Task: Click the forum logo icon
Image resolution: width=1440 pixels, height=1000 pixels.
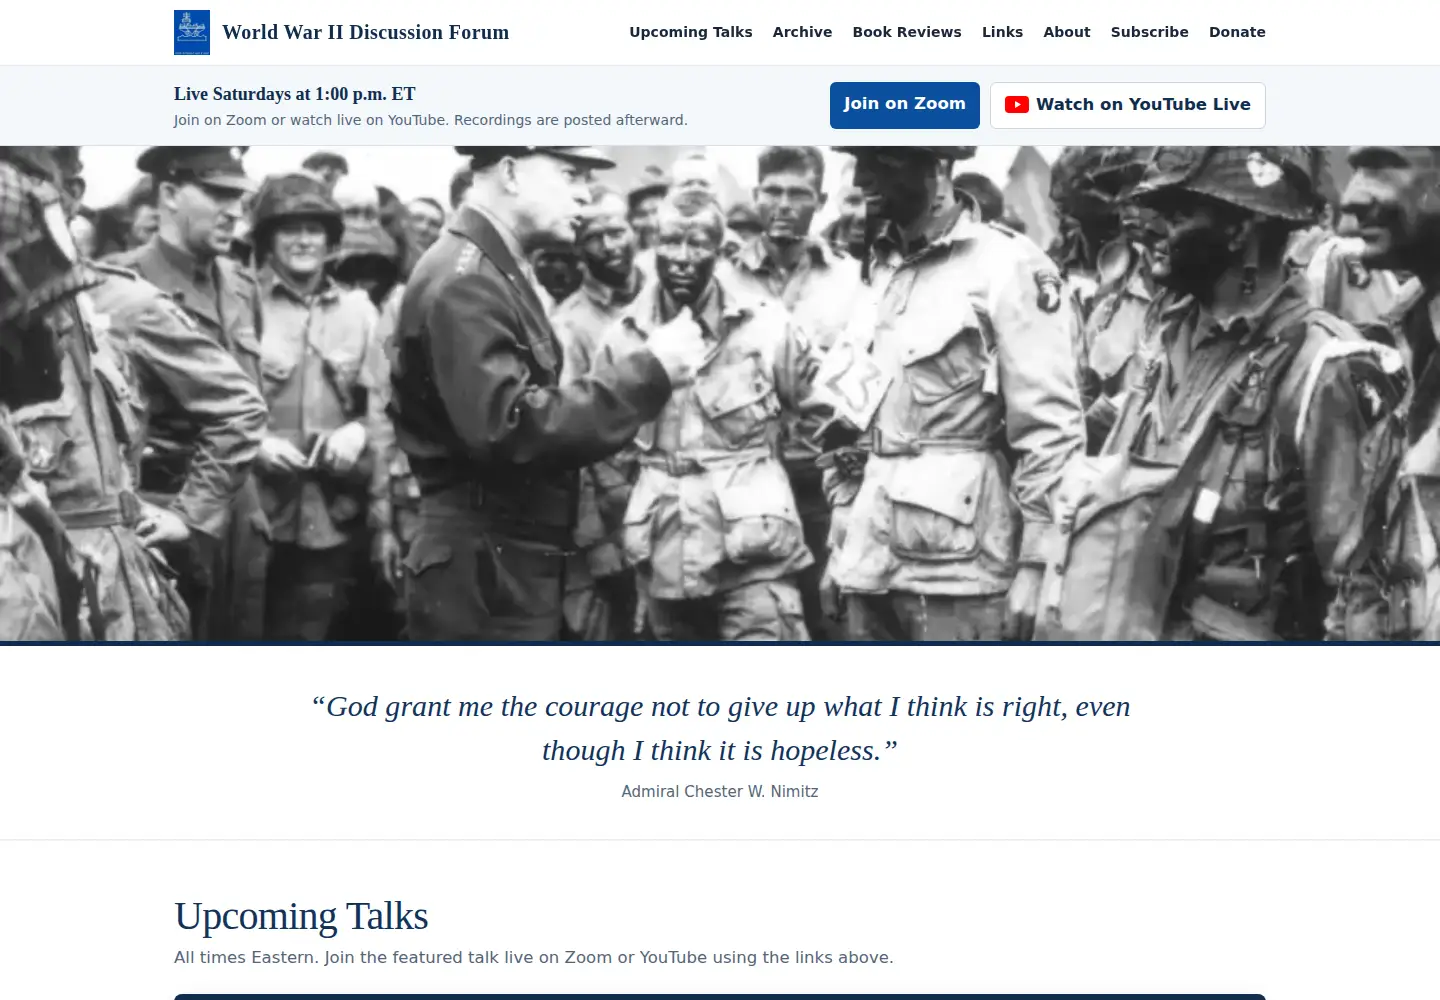Action: click(x=192, y=32)
